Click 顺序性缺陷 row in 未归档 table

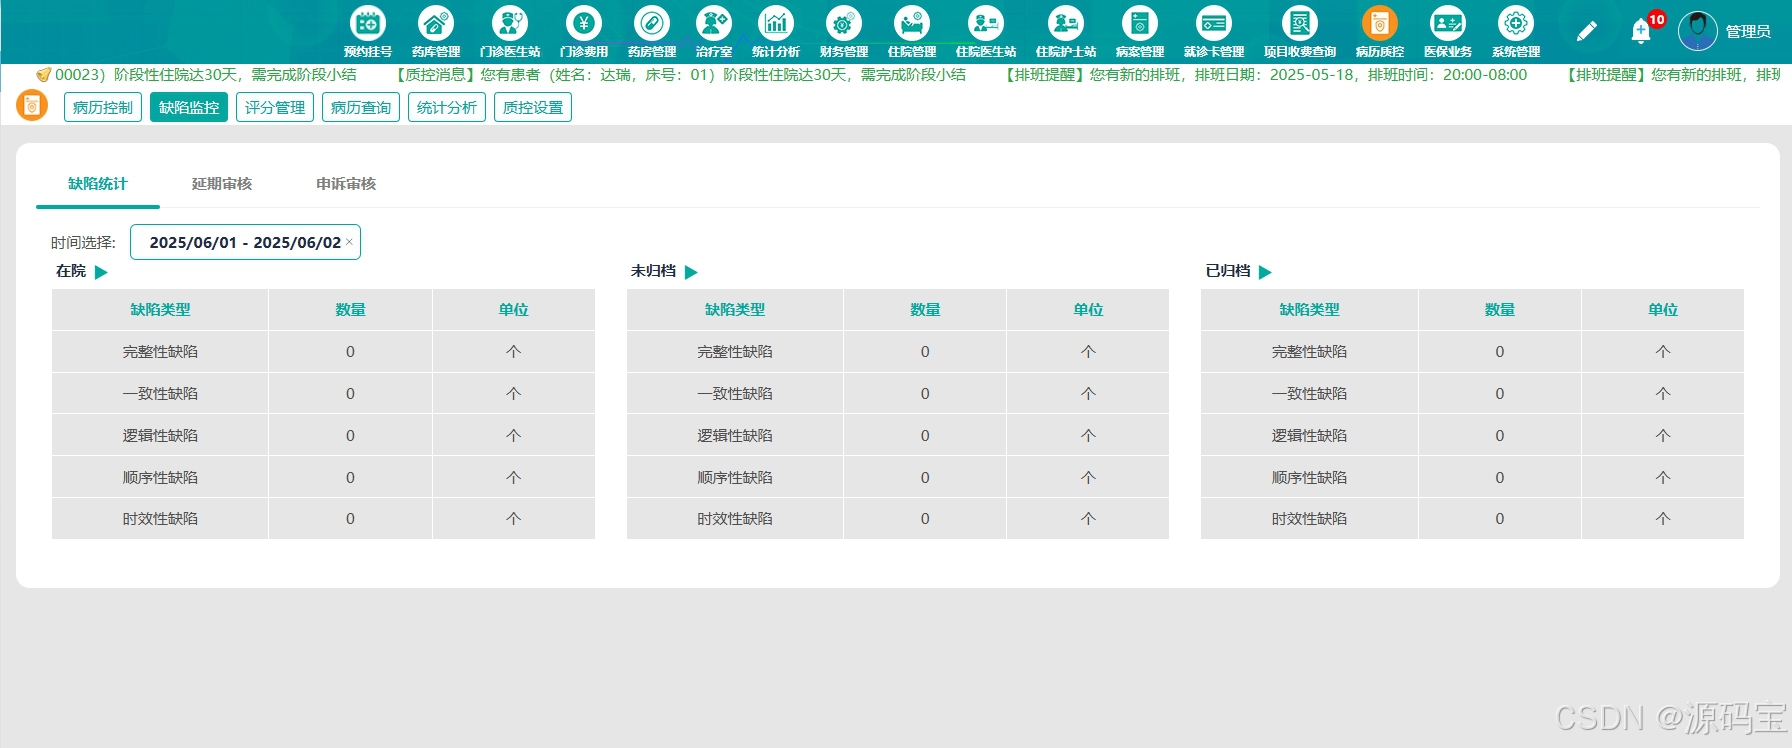[898, 478]
